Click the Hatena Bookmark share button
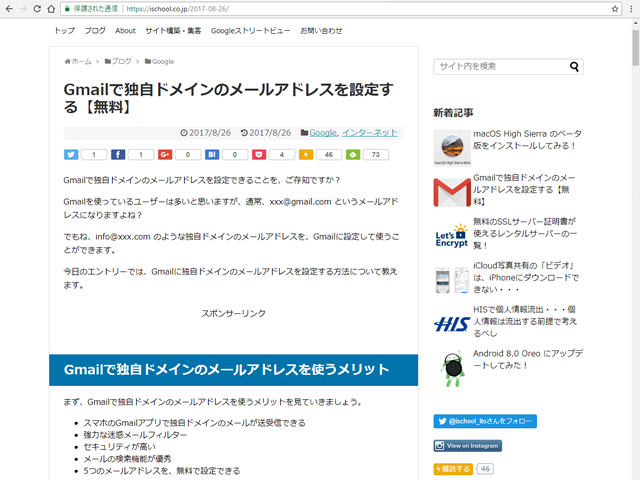 (x=212, y=155)
